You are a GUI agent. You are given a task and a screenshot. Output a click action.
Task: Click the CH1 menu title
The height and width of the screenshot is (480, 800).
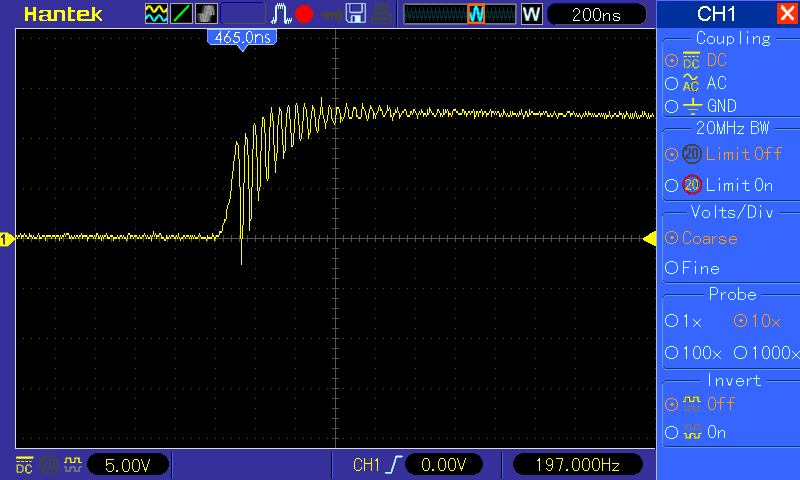point(716,14)
